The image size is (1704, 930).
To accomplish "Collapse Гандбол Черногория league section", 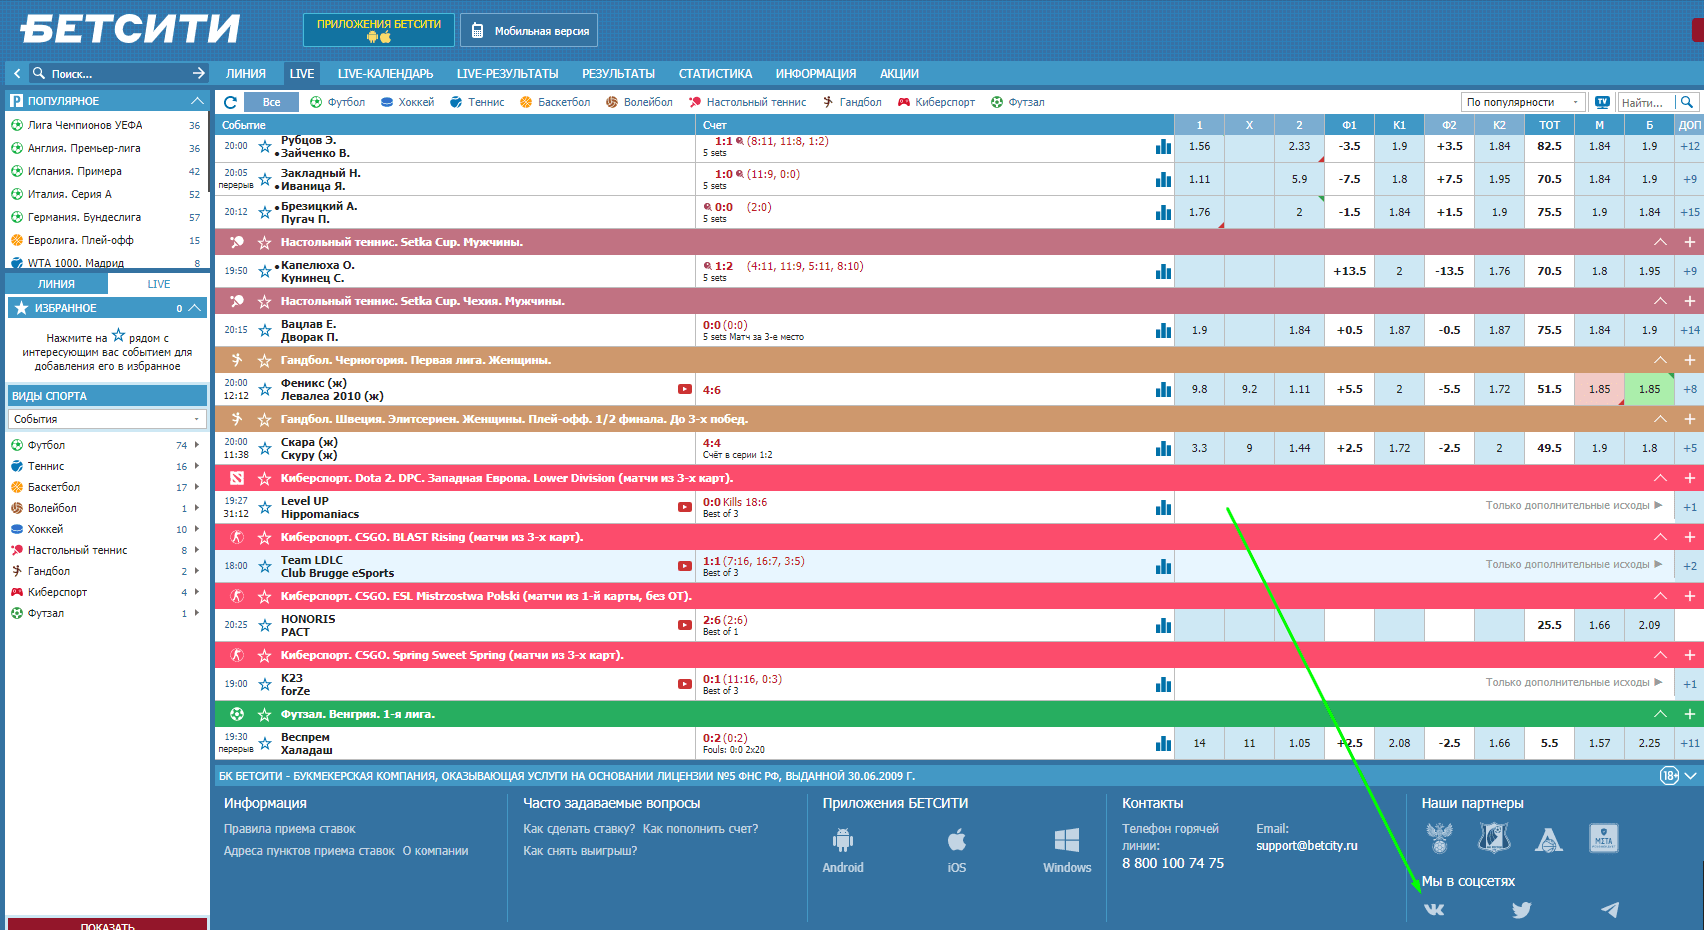I will pos(1660,360).
